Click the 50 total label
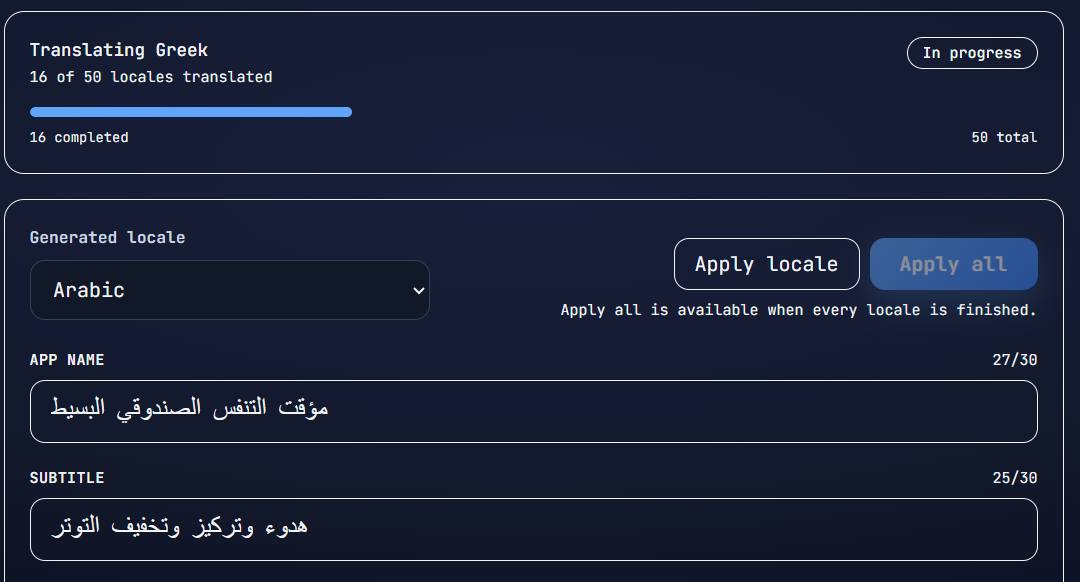The height and width of the screenshot is (582, 1080). [1004, 137]
